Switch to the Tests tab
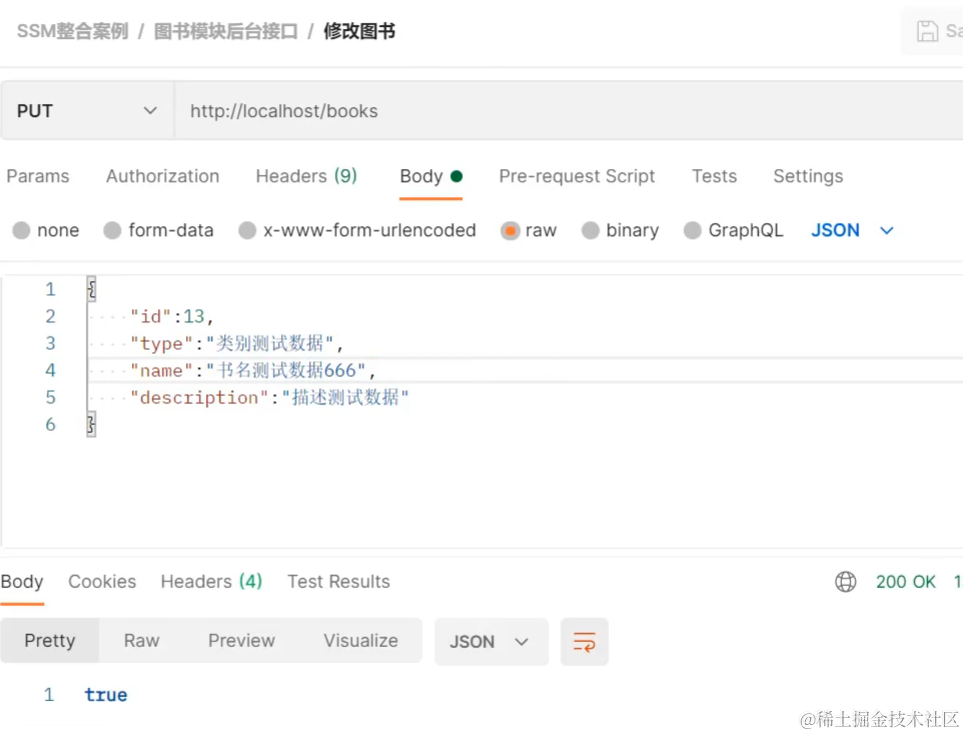Viewport: 966px width, 736px height. 714,176
